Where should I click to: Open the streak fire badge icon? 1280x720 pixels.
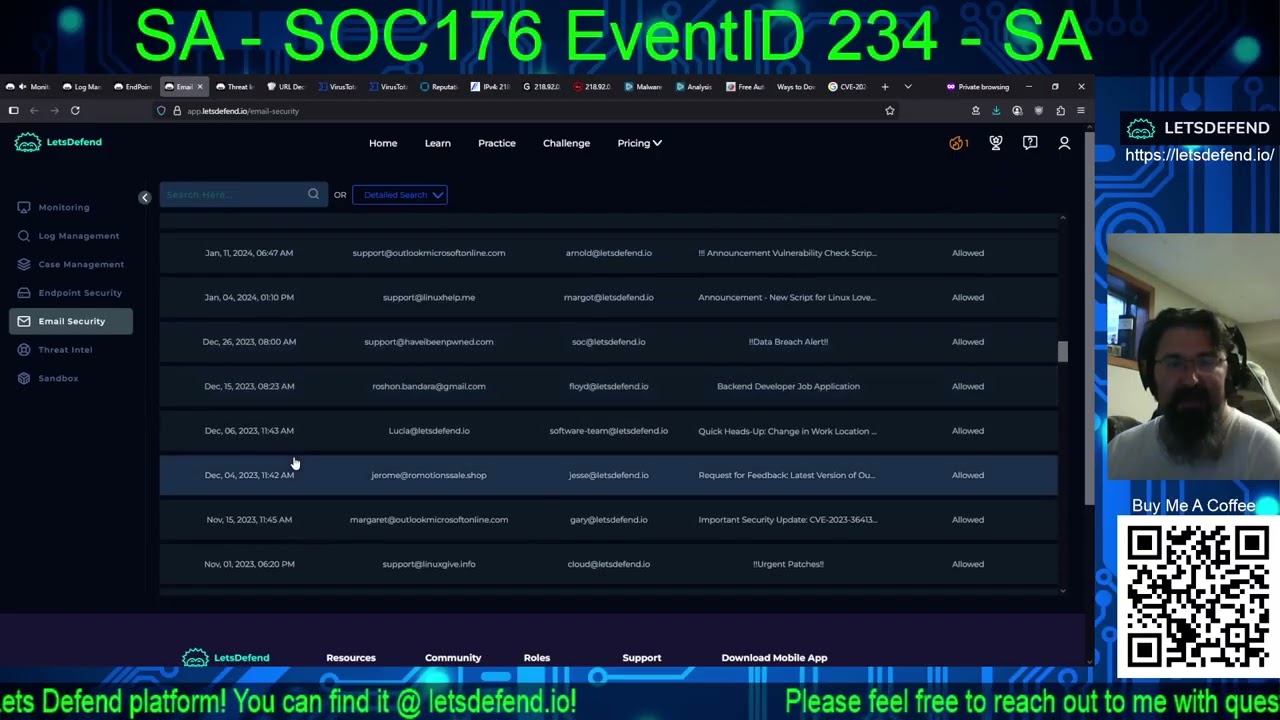(x=958, y=143)
